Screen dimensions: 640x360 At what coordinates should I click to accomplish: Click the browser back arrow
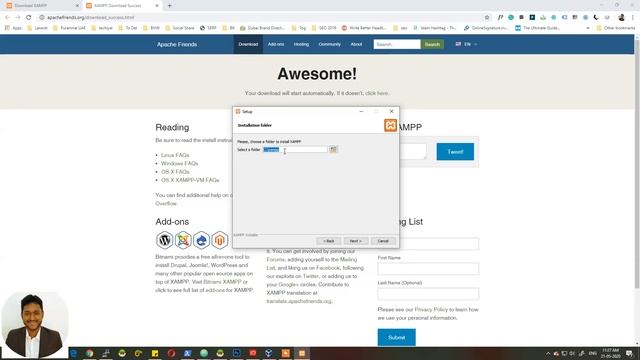(7, 18)
